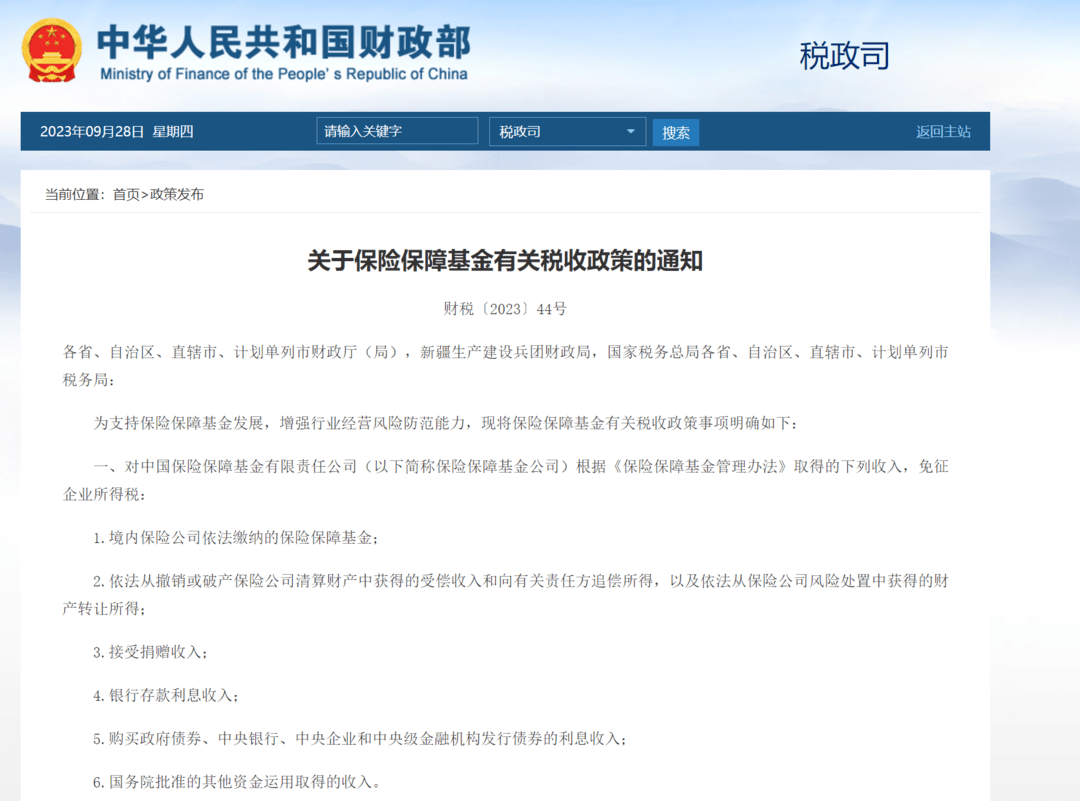1080x801 pixels.
Task: Expand the 税政司 department dropdown
Action: 567,131
